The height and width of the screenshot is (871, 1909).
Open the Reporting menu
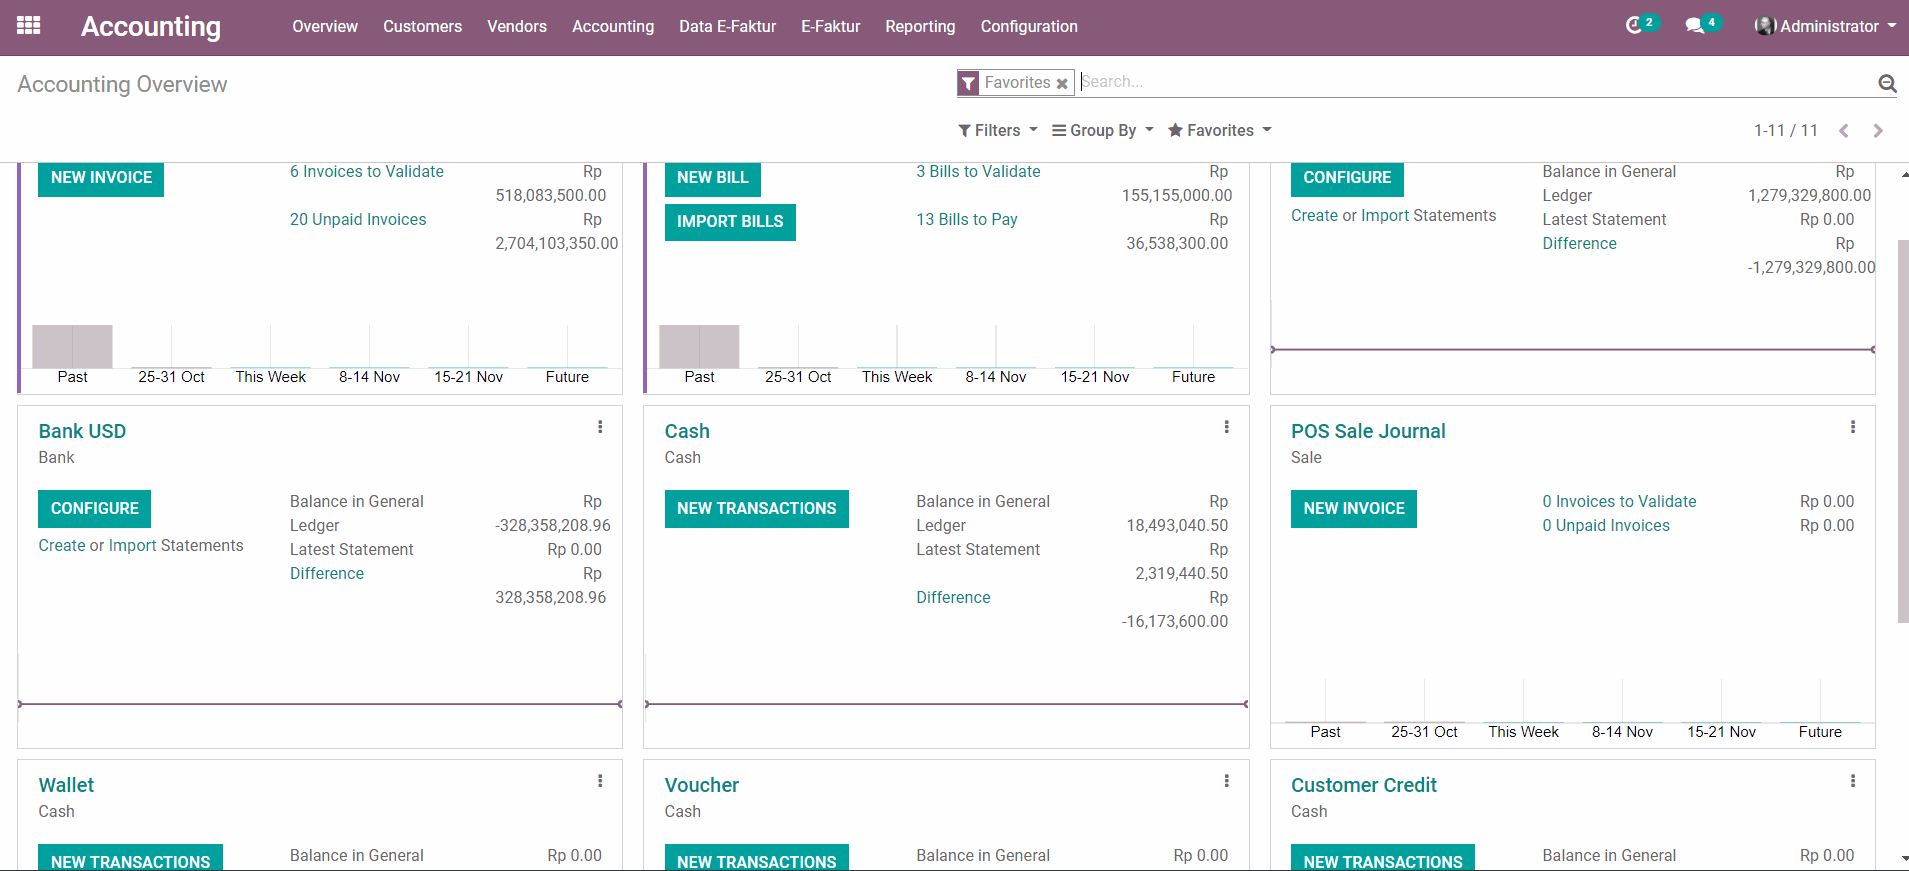[919, 26]
